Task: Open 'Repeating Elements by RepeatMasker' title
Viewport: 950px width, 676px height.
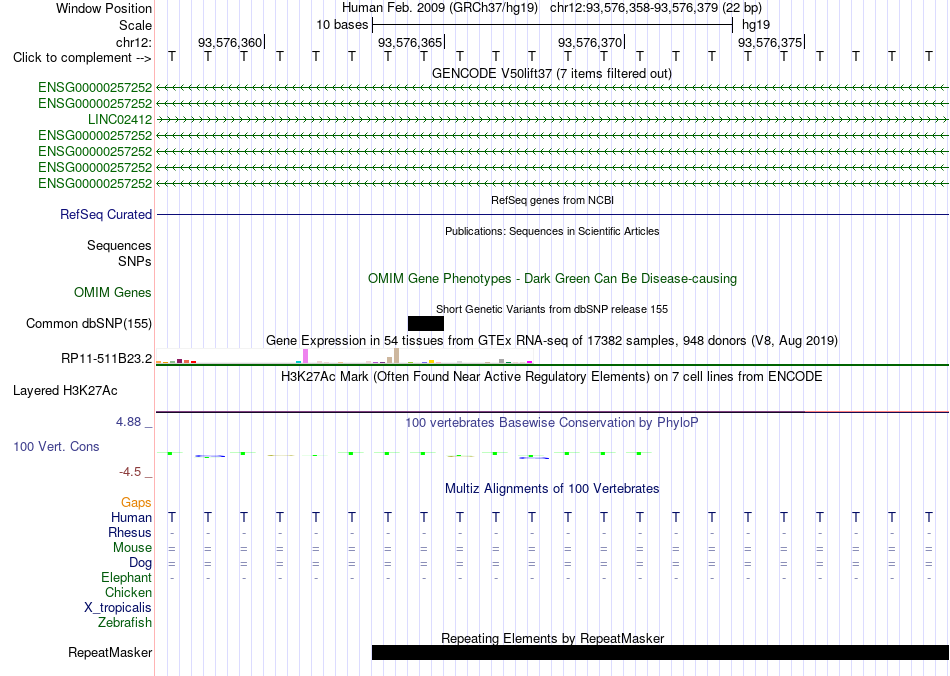Action: click(553, 638)
